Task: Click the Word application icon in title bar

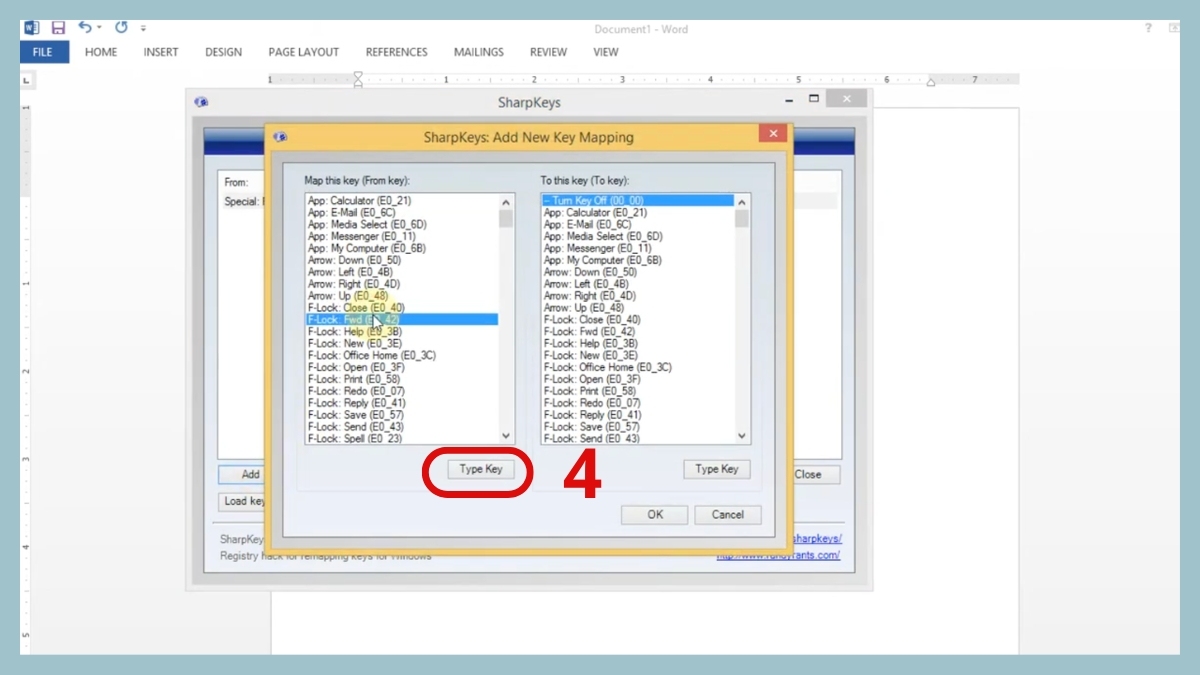Action: click(x=31, y=28)
